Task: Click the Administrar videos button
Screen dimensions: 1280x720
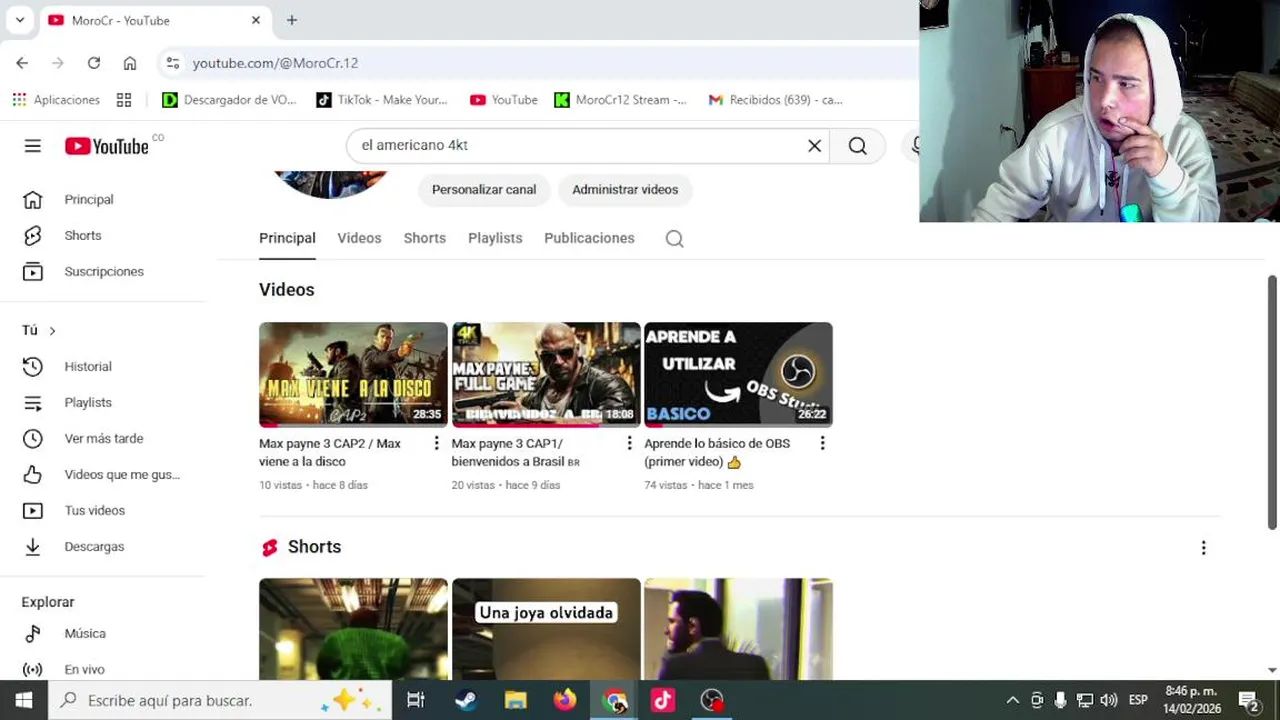Action: [625, 190]
